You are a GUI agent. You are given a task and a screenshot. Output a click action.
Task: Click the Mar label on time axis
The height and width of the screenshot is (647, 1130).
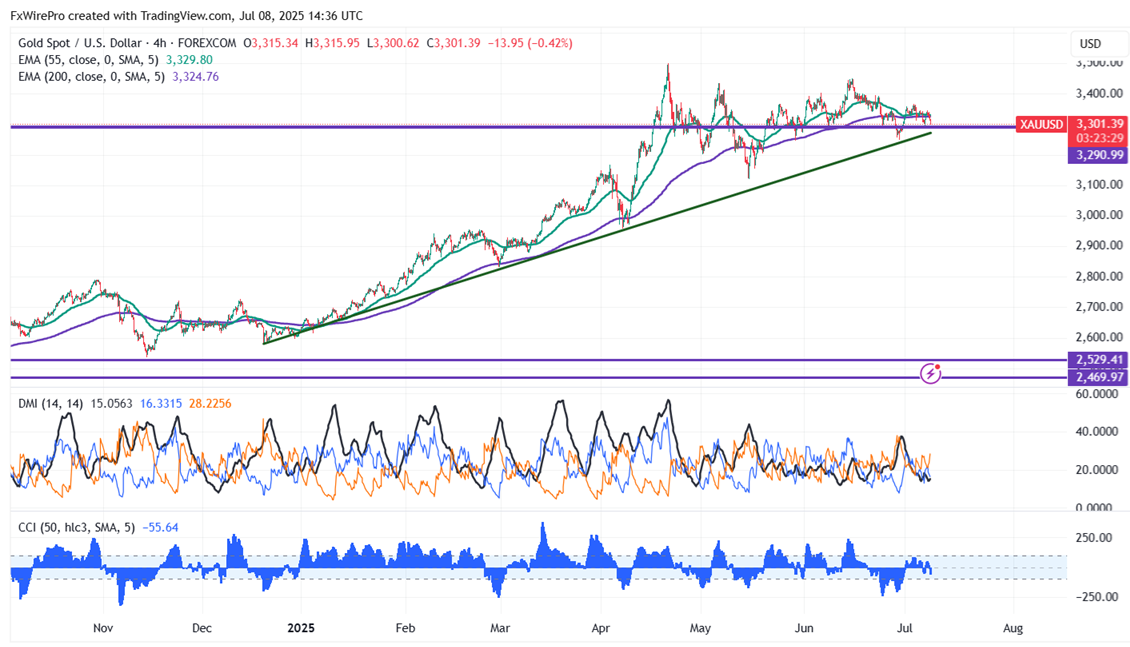pos(500,628)
